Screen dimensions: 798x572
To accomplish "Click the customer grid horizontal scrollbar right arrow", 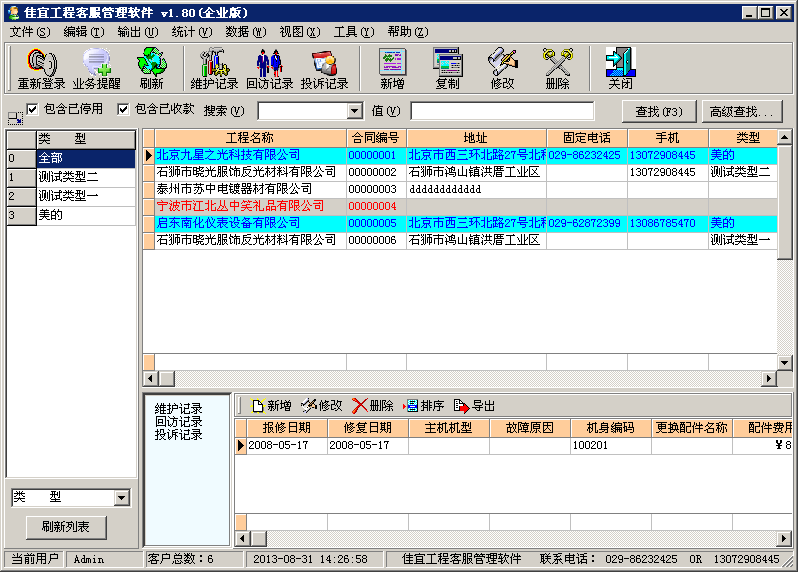I will pyautogui.click(x=768, y=379).
